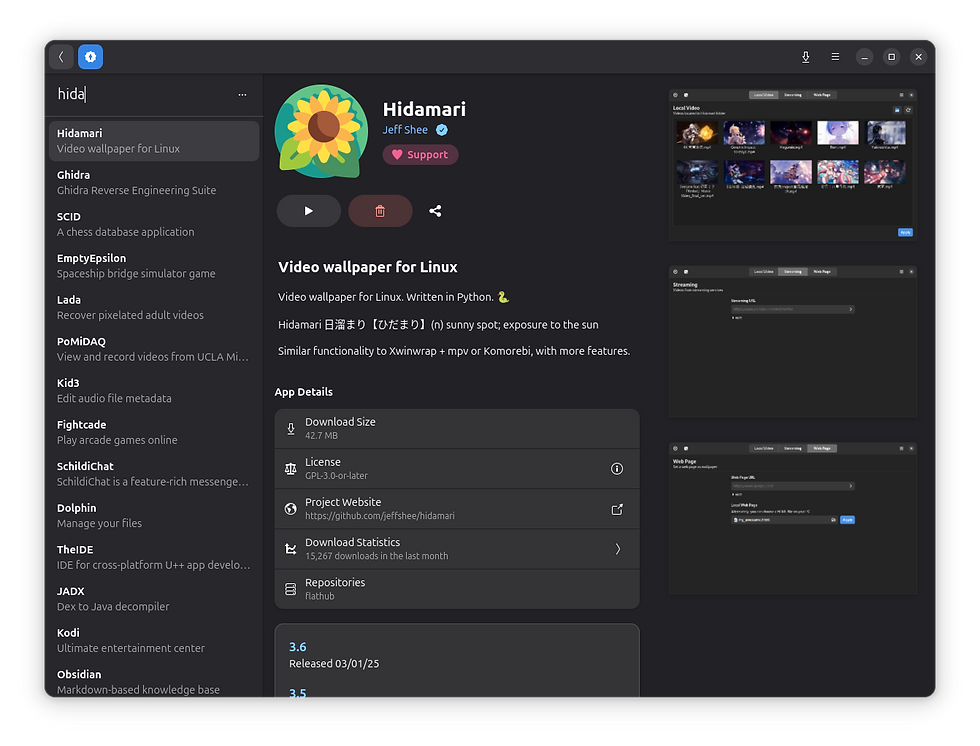The height and width of the screenshot is (746, 980).
Task: Click the Hidamari sunflower app icon
Action: [x=322, y=132]
